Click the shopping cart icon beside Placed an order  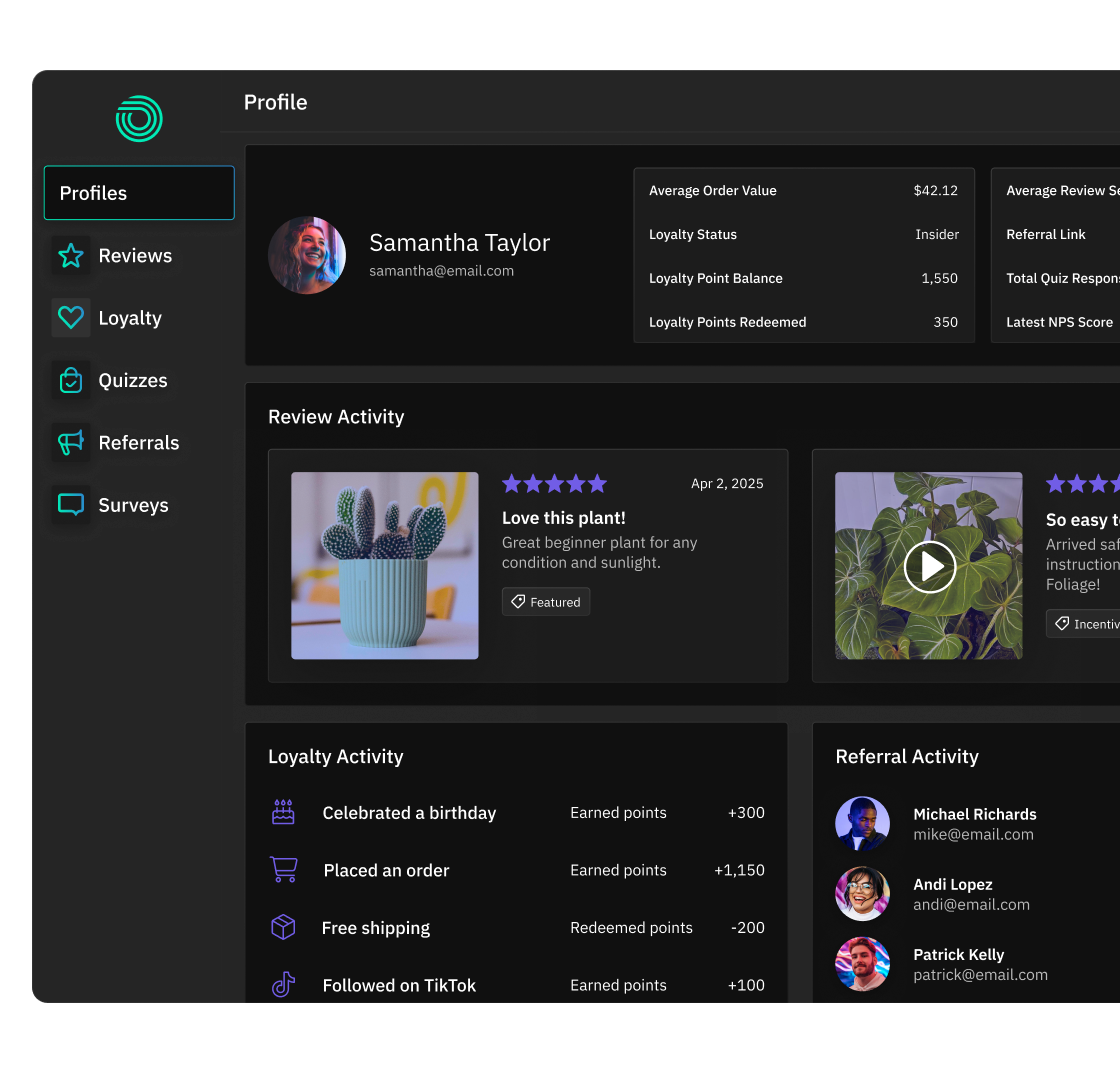[283, 870]
